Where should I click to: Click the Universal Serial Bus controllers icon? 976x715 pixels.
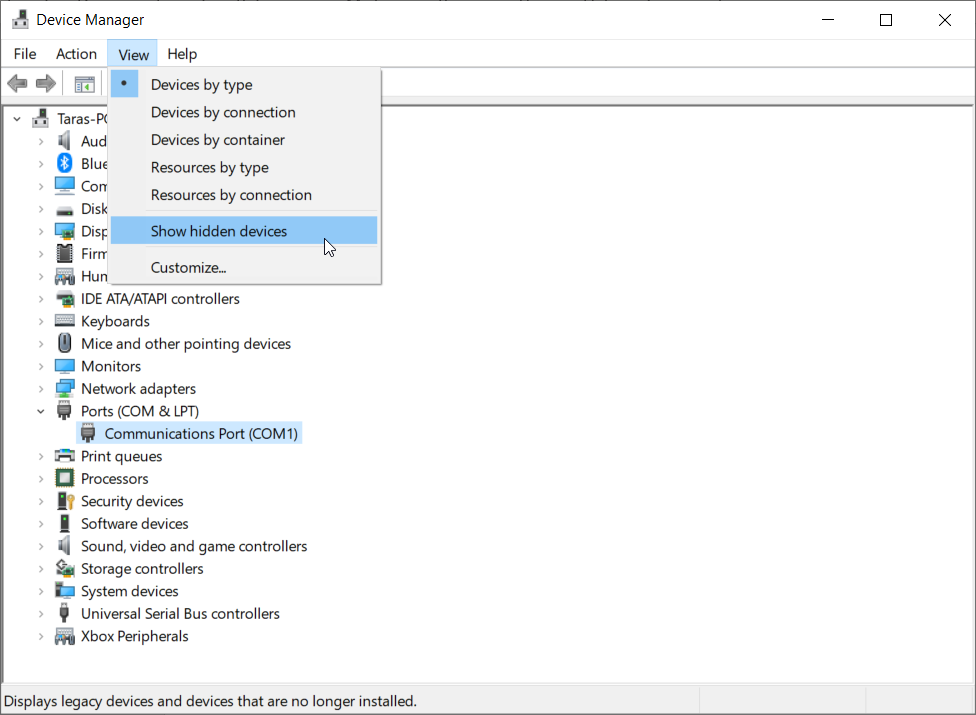65,613
